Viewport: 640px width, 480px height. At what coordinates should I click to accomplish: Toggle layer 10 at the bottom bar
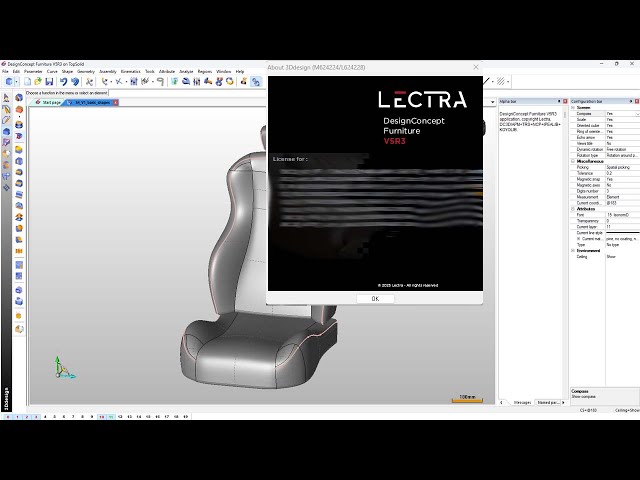101,417
